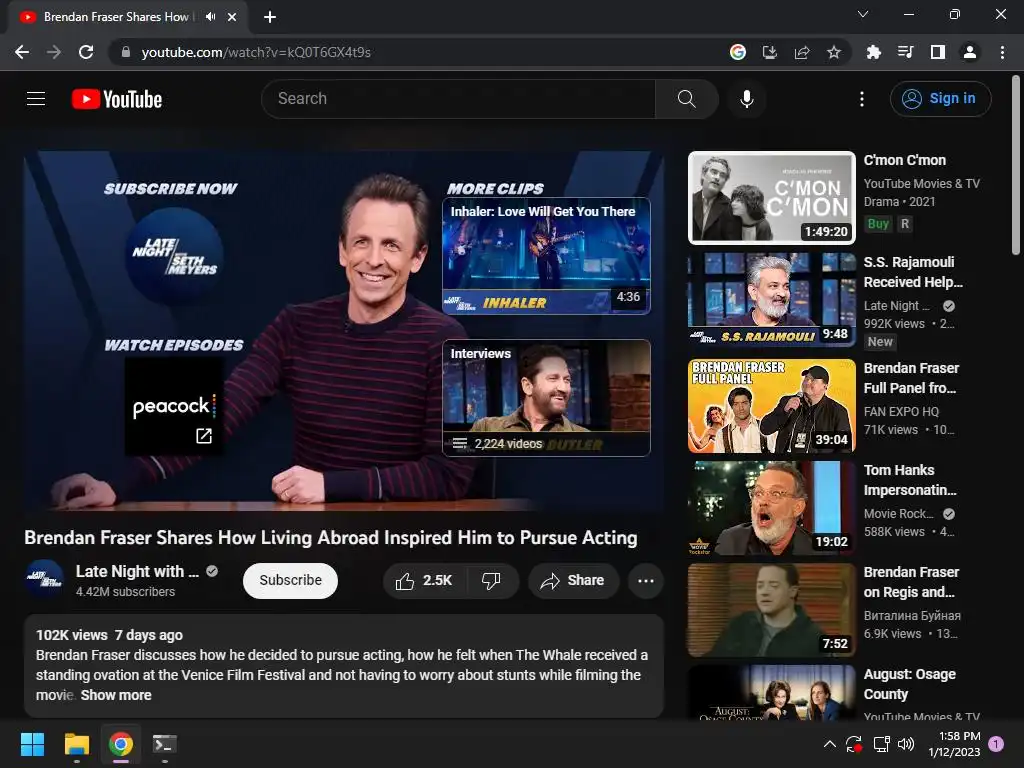This screenshot has width=1024, height=768.
Task: Open more actions ellipsis under video
Action: tap(646, 581)
